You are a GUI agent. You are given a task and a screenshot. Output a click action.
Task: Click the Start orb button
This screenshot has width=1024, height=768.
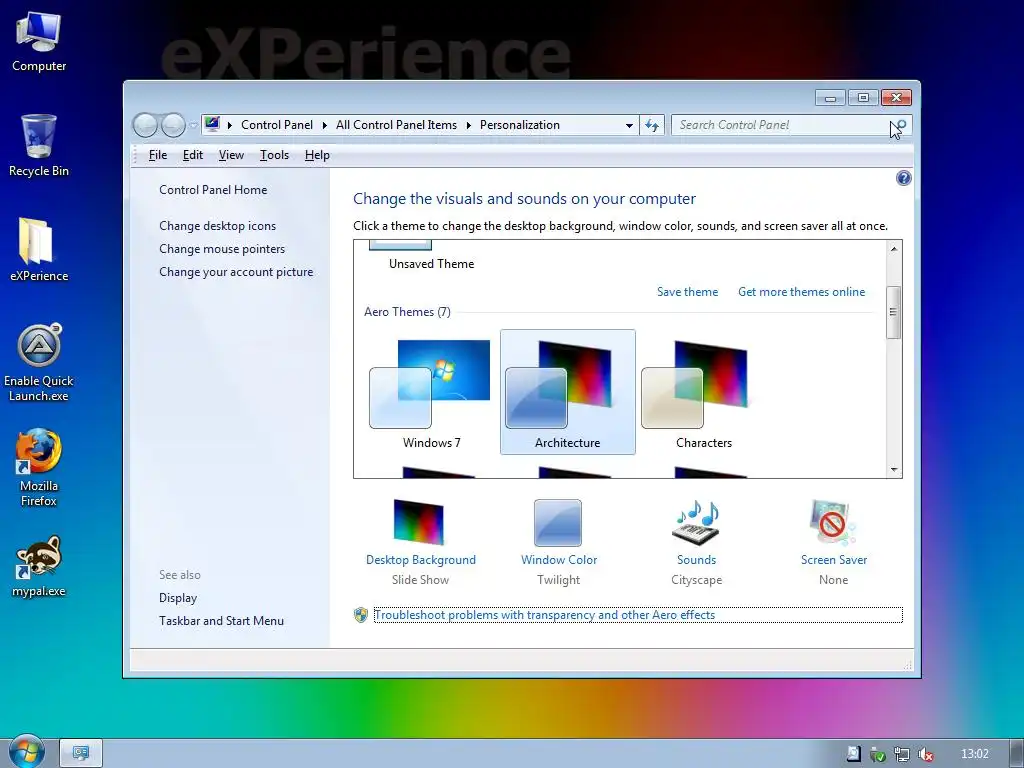coord(26,752)
